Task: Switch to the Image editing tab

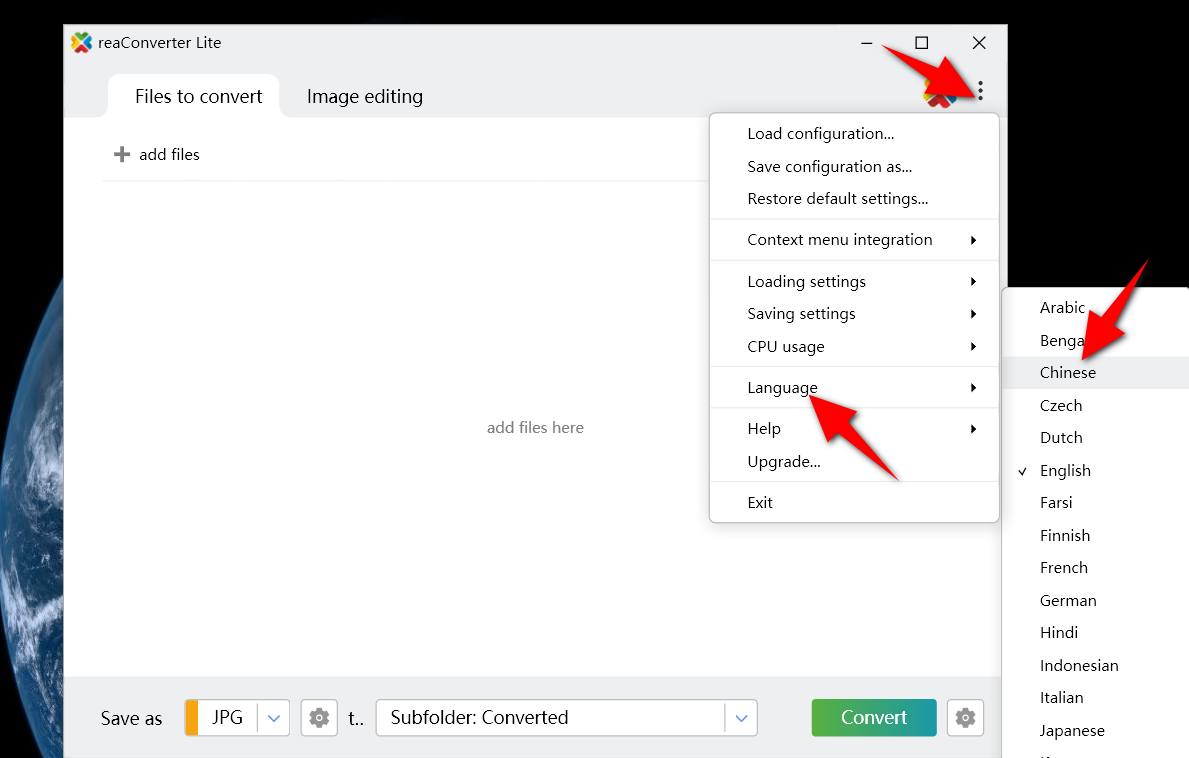Action: [364, 96]
